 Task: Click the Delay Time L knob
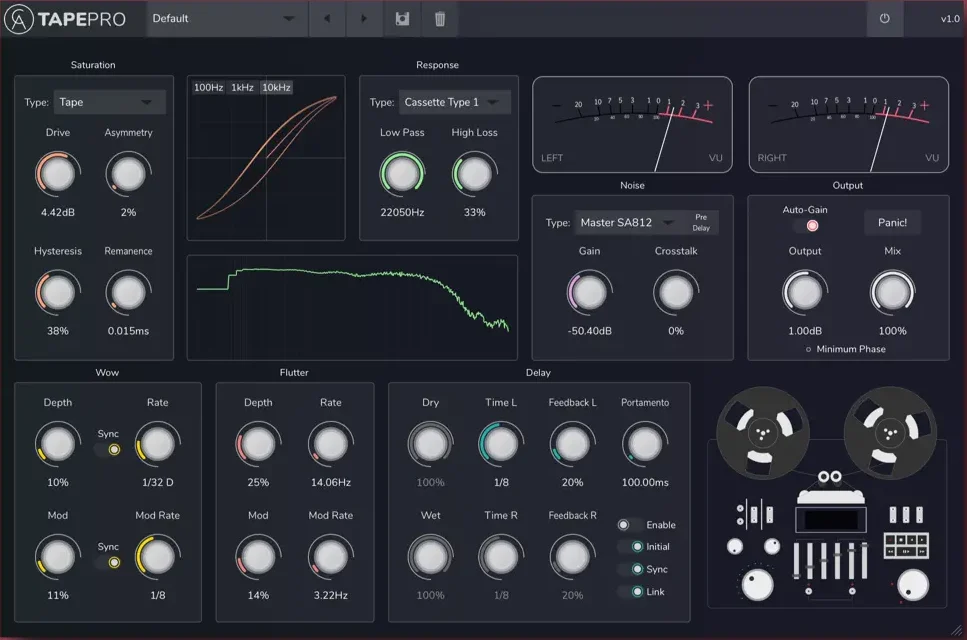coord(501,444)
